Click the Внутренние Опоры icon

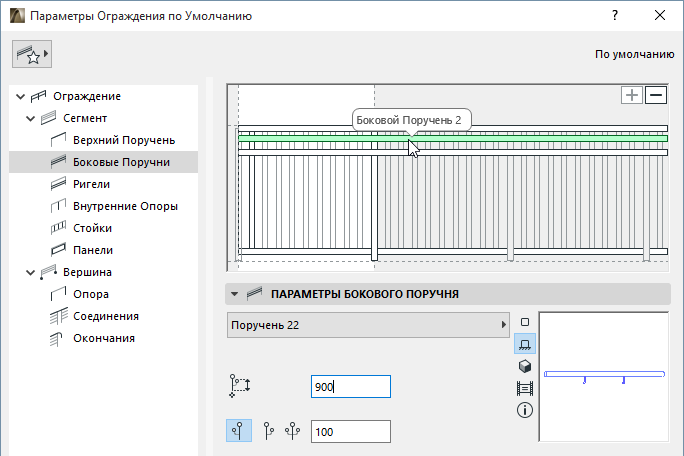click(x=58, y=206)
